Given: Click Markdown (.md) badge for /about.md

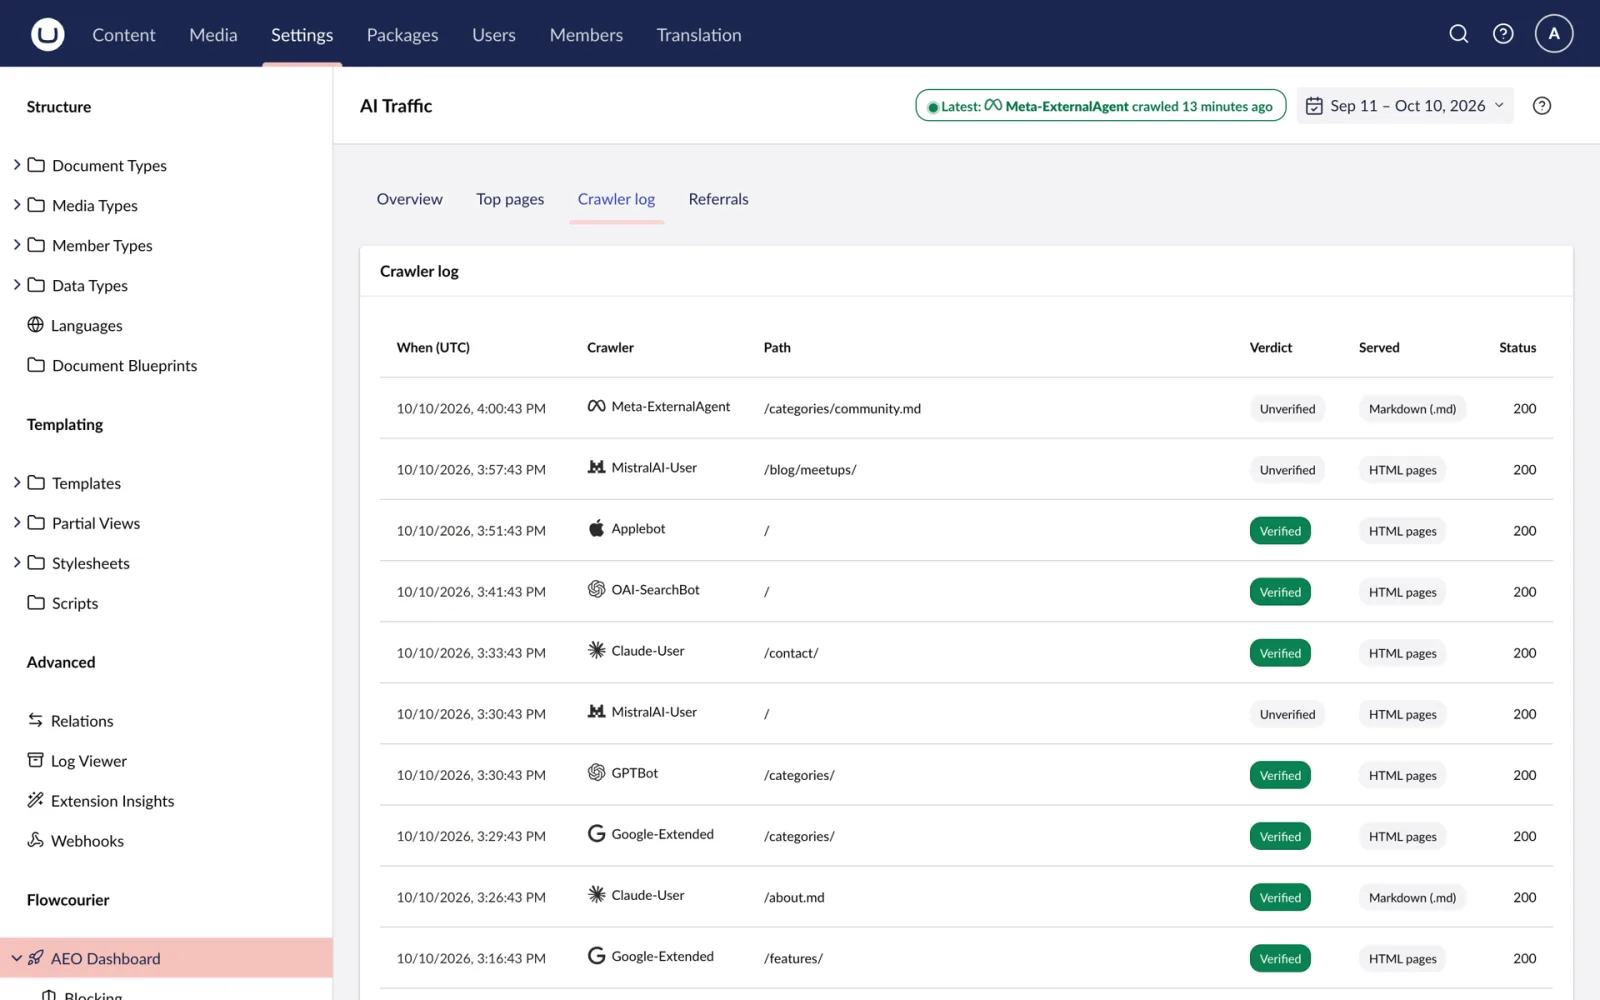Looking at the screenshot, I should [1412, 897].
